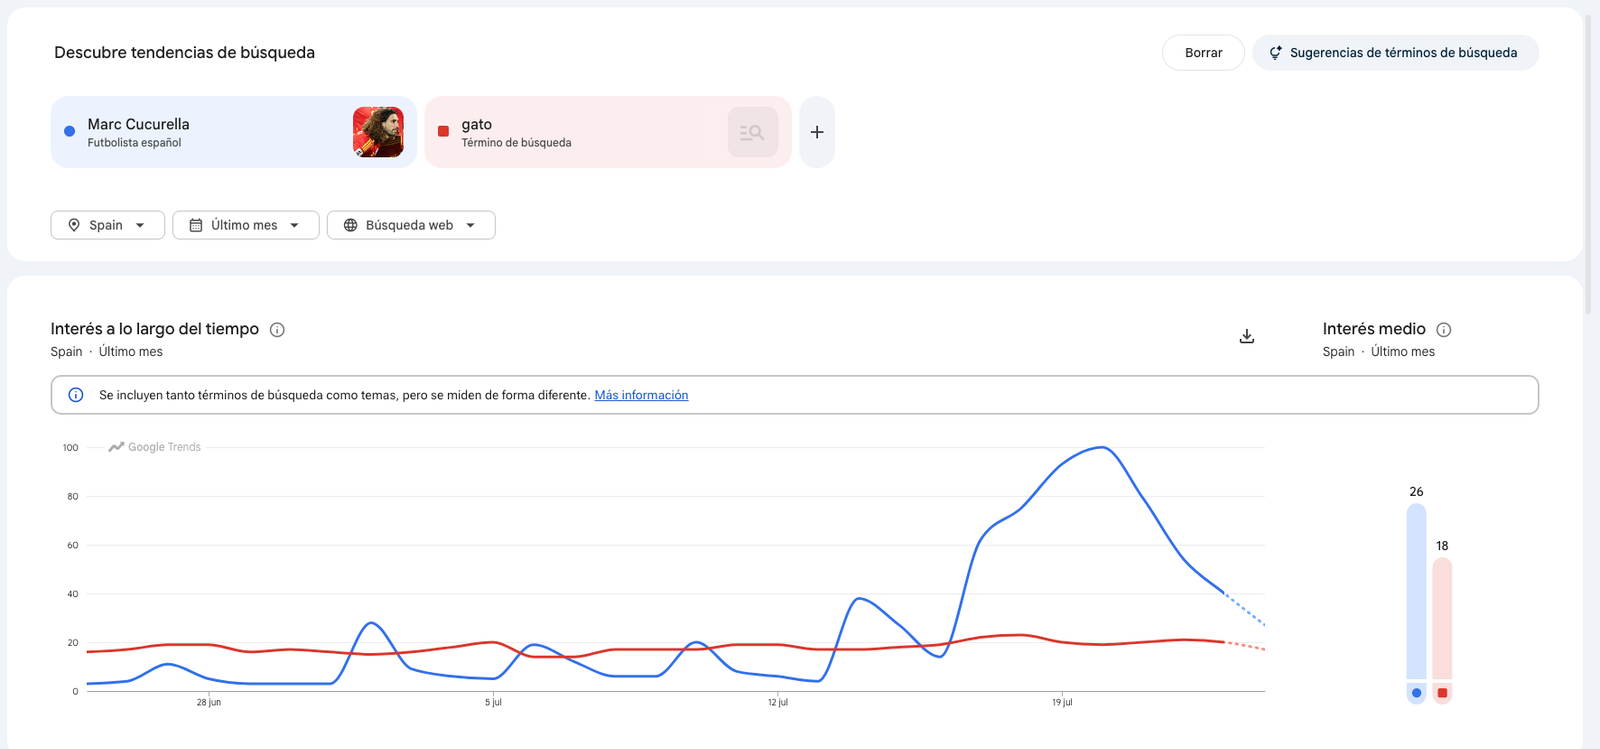This screenshot has width=1600, height=749.
Task: Click the 12 jul date label on chart axis
Action: tap(778, 703)
